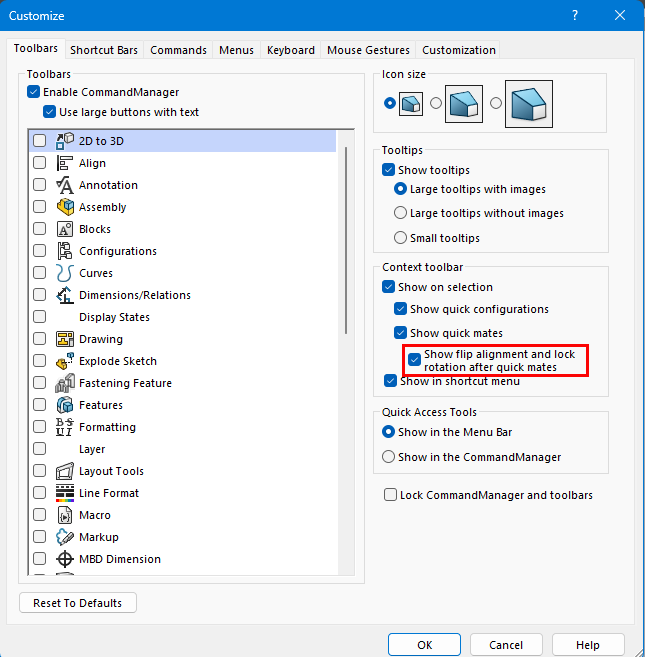Image resolution: width=645 pixels, height=657 pixels.
Task: Click the Layout Tools icon
Action: coord(65,471)
